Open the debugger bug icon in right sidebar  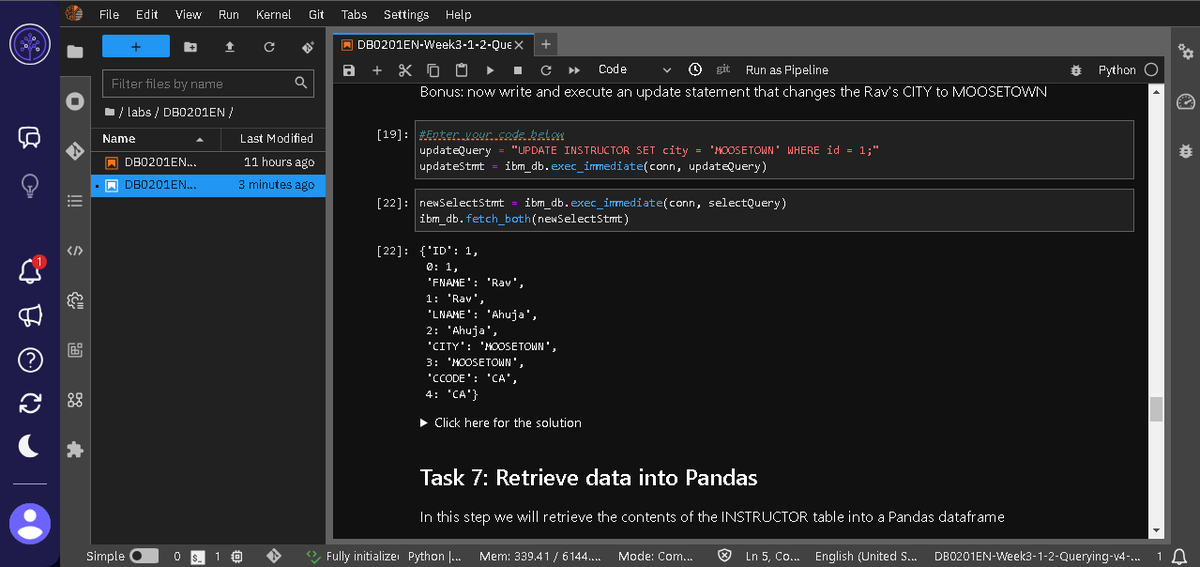pyautogui.click(x=1186, y=151)
